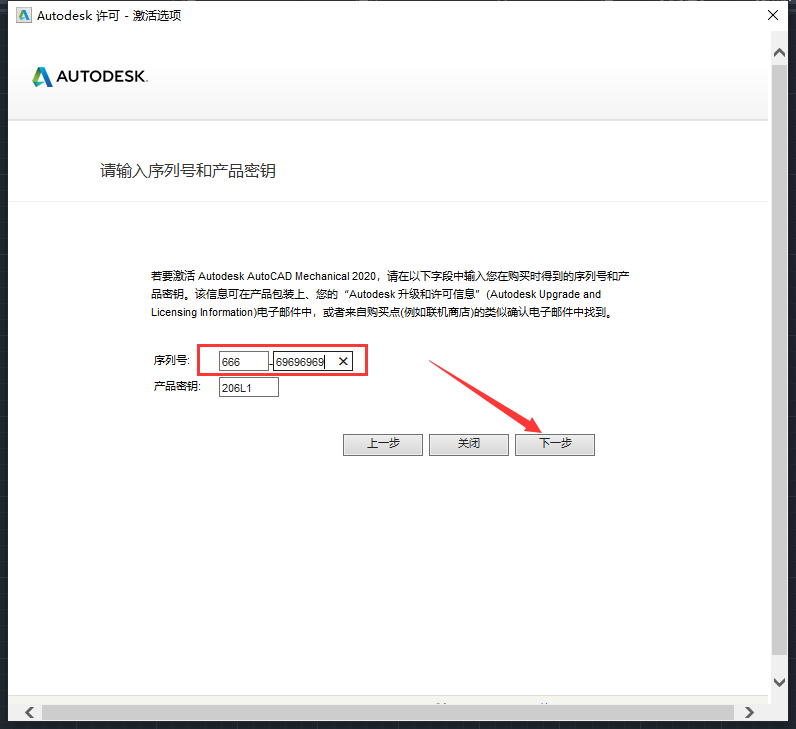796x729 pixels.
Task: Click the 上一步 (Back) button
Action: click(383, 444)
